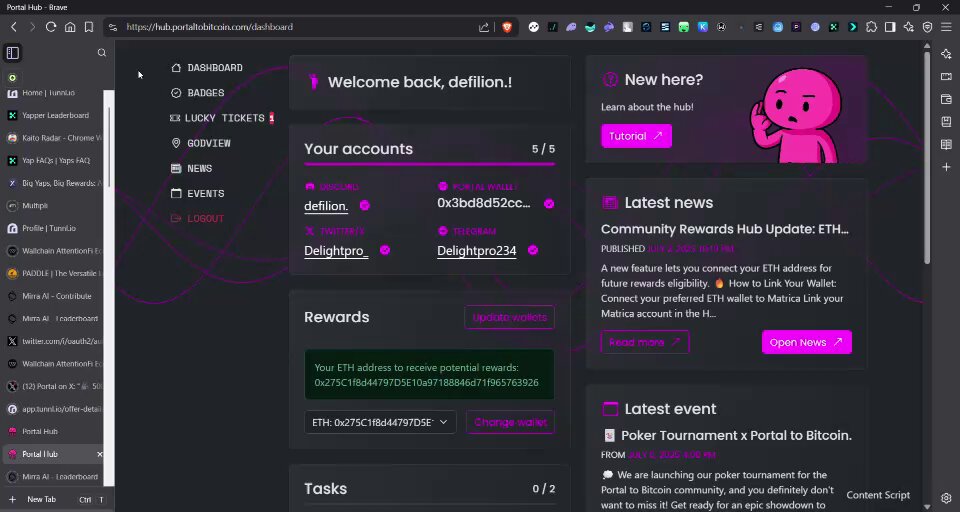The height and width of the screenshot is (512, 960).
Task: Open the Delightpro234 Telegram account link
Action: click(x=476, y=250)
